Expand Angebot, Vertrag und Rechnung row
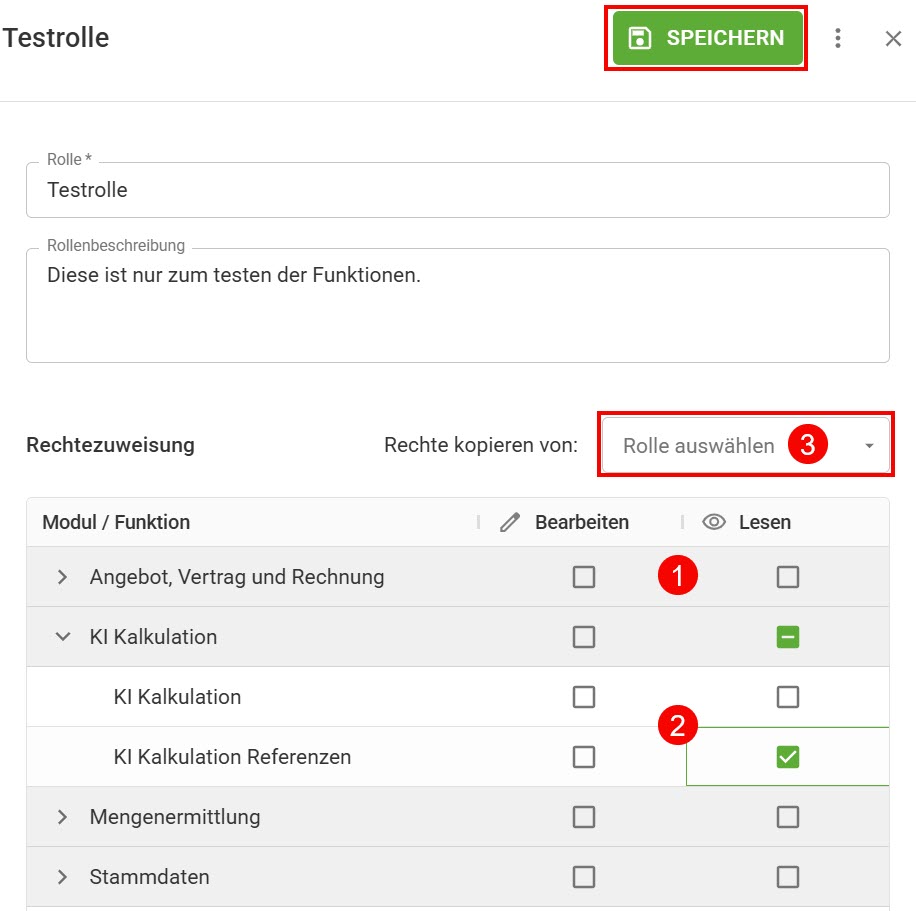 point(63,577)
